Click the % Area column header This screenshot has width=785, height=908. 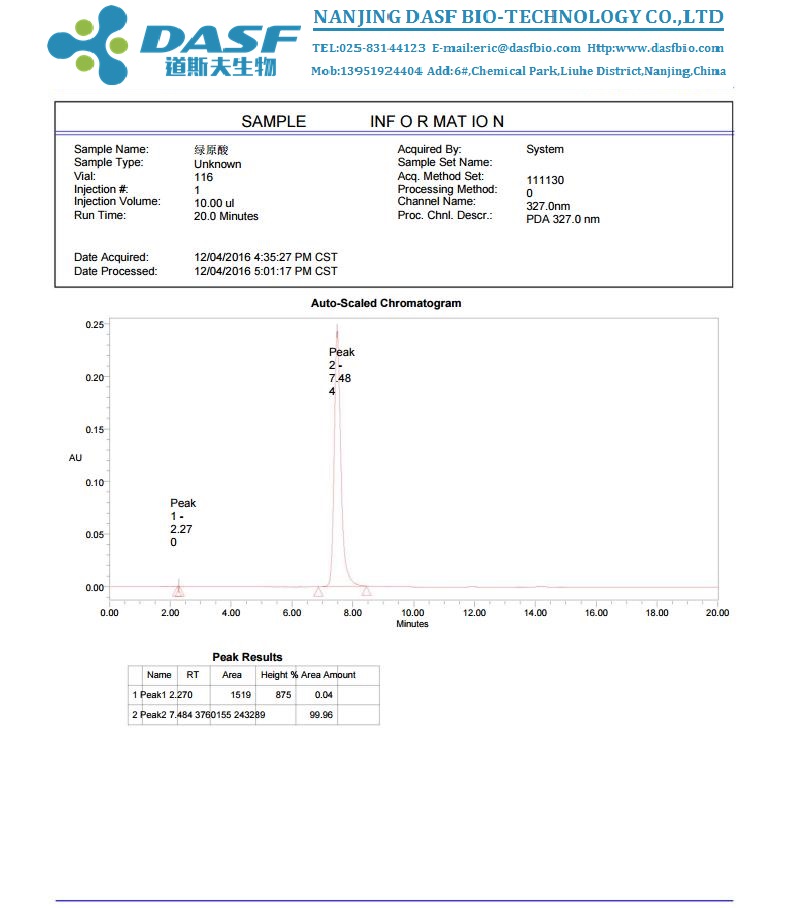tap(305, 675)
